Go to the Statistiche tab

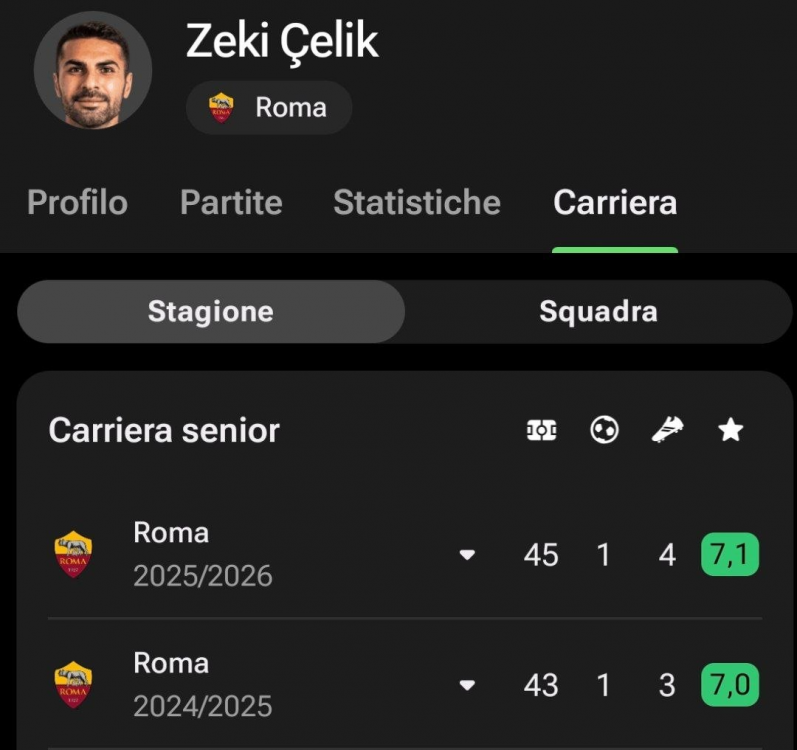(x=417, y=203)
